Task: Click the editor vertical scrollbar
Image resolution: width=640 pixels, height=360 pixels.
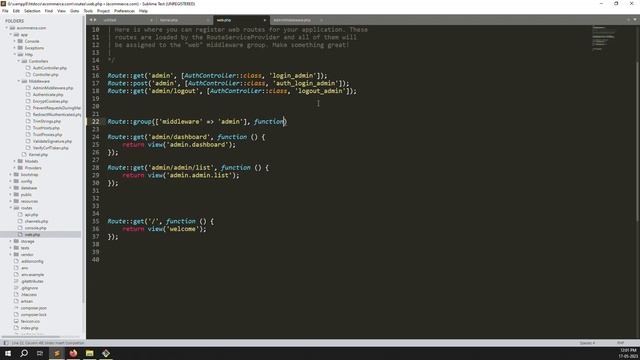Action: tap(637, 141)
